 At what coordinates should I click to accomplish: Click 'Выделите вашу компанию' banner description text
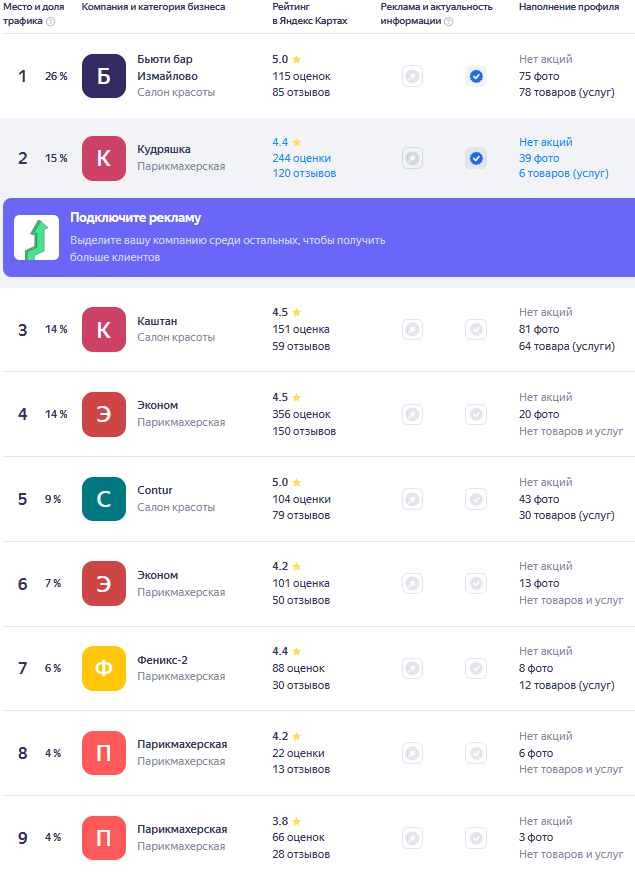[x=228, y=249]
